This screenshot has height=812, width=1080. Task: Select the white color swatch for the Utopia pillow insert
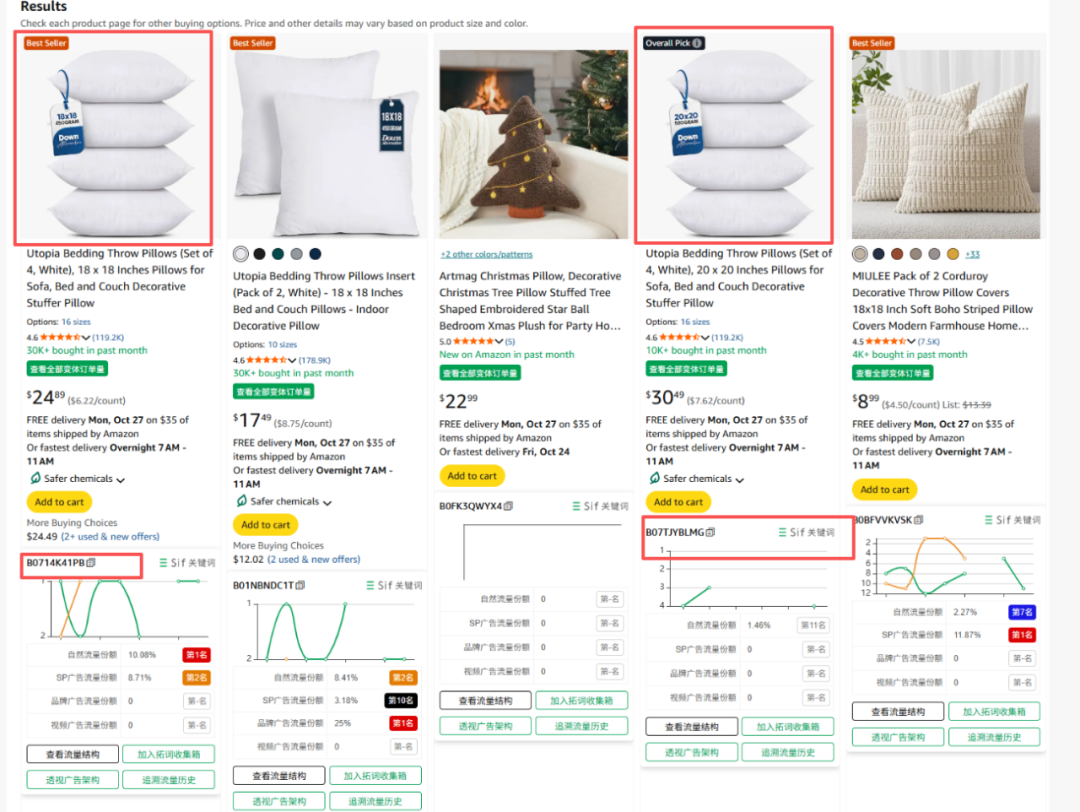coord(240,254)
